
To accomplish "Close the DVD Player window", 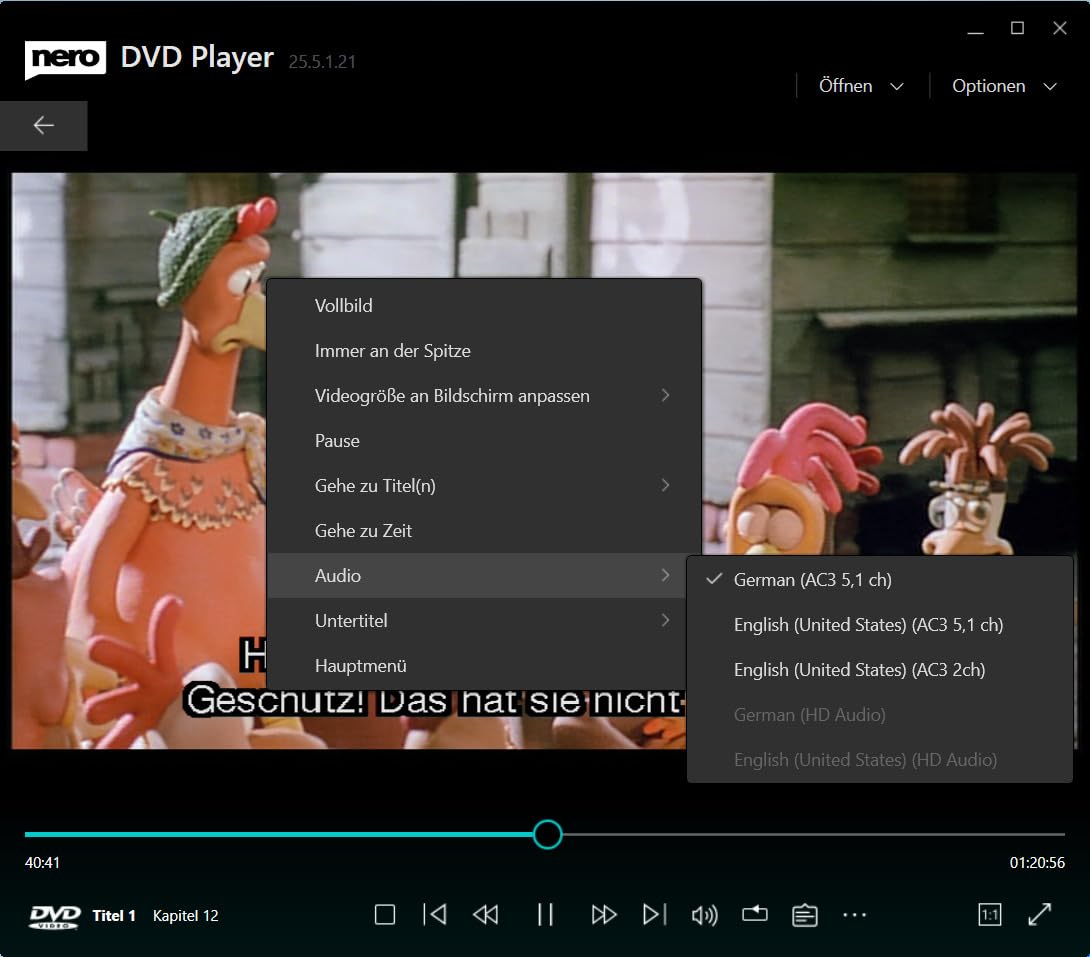I will point(1059,28).
